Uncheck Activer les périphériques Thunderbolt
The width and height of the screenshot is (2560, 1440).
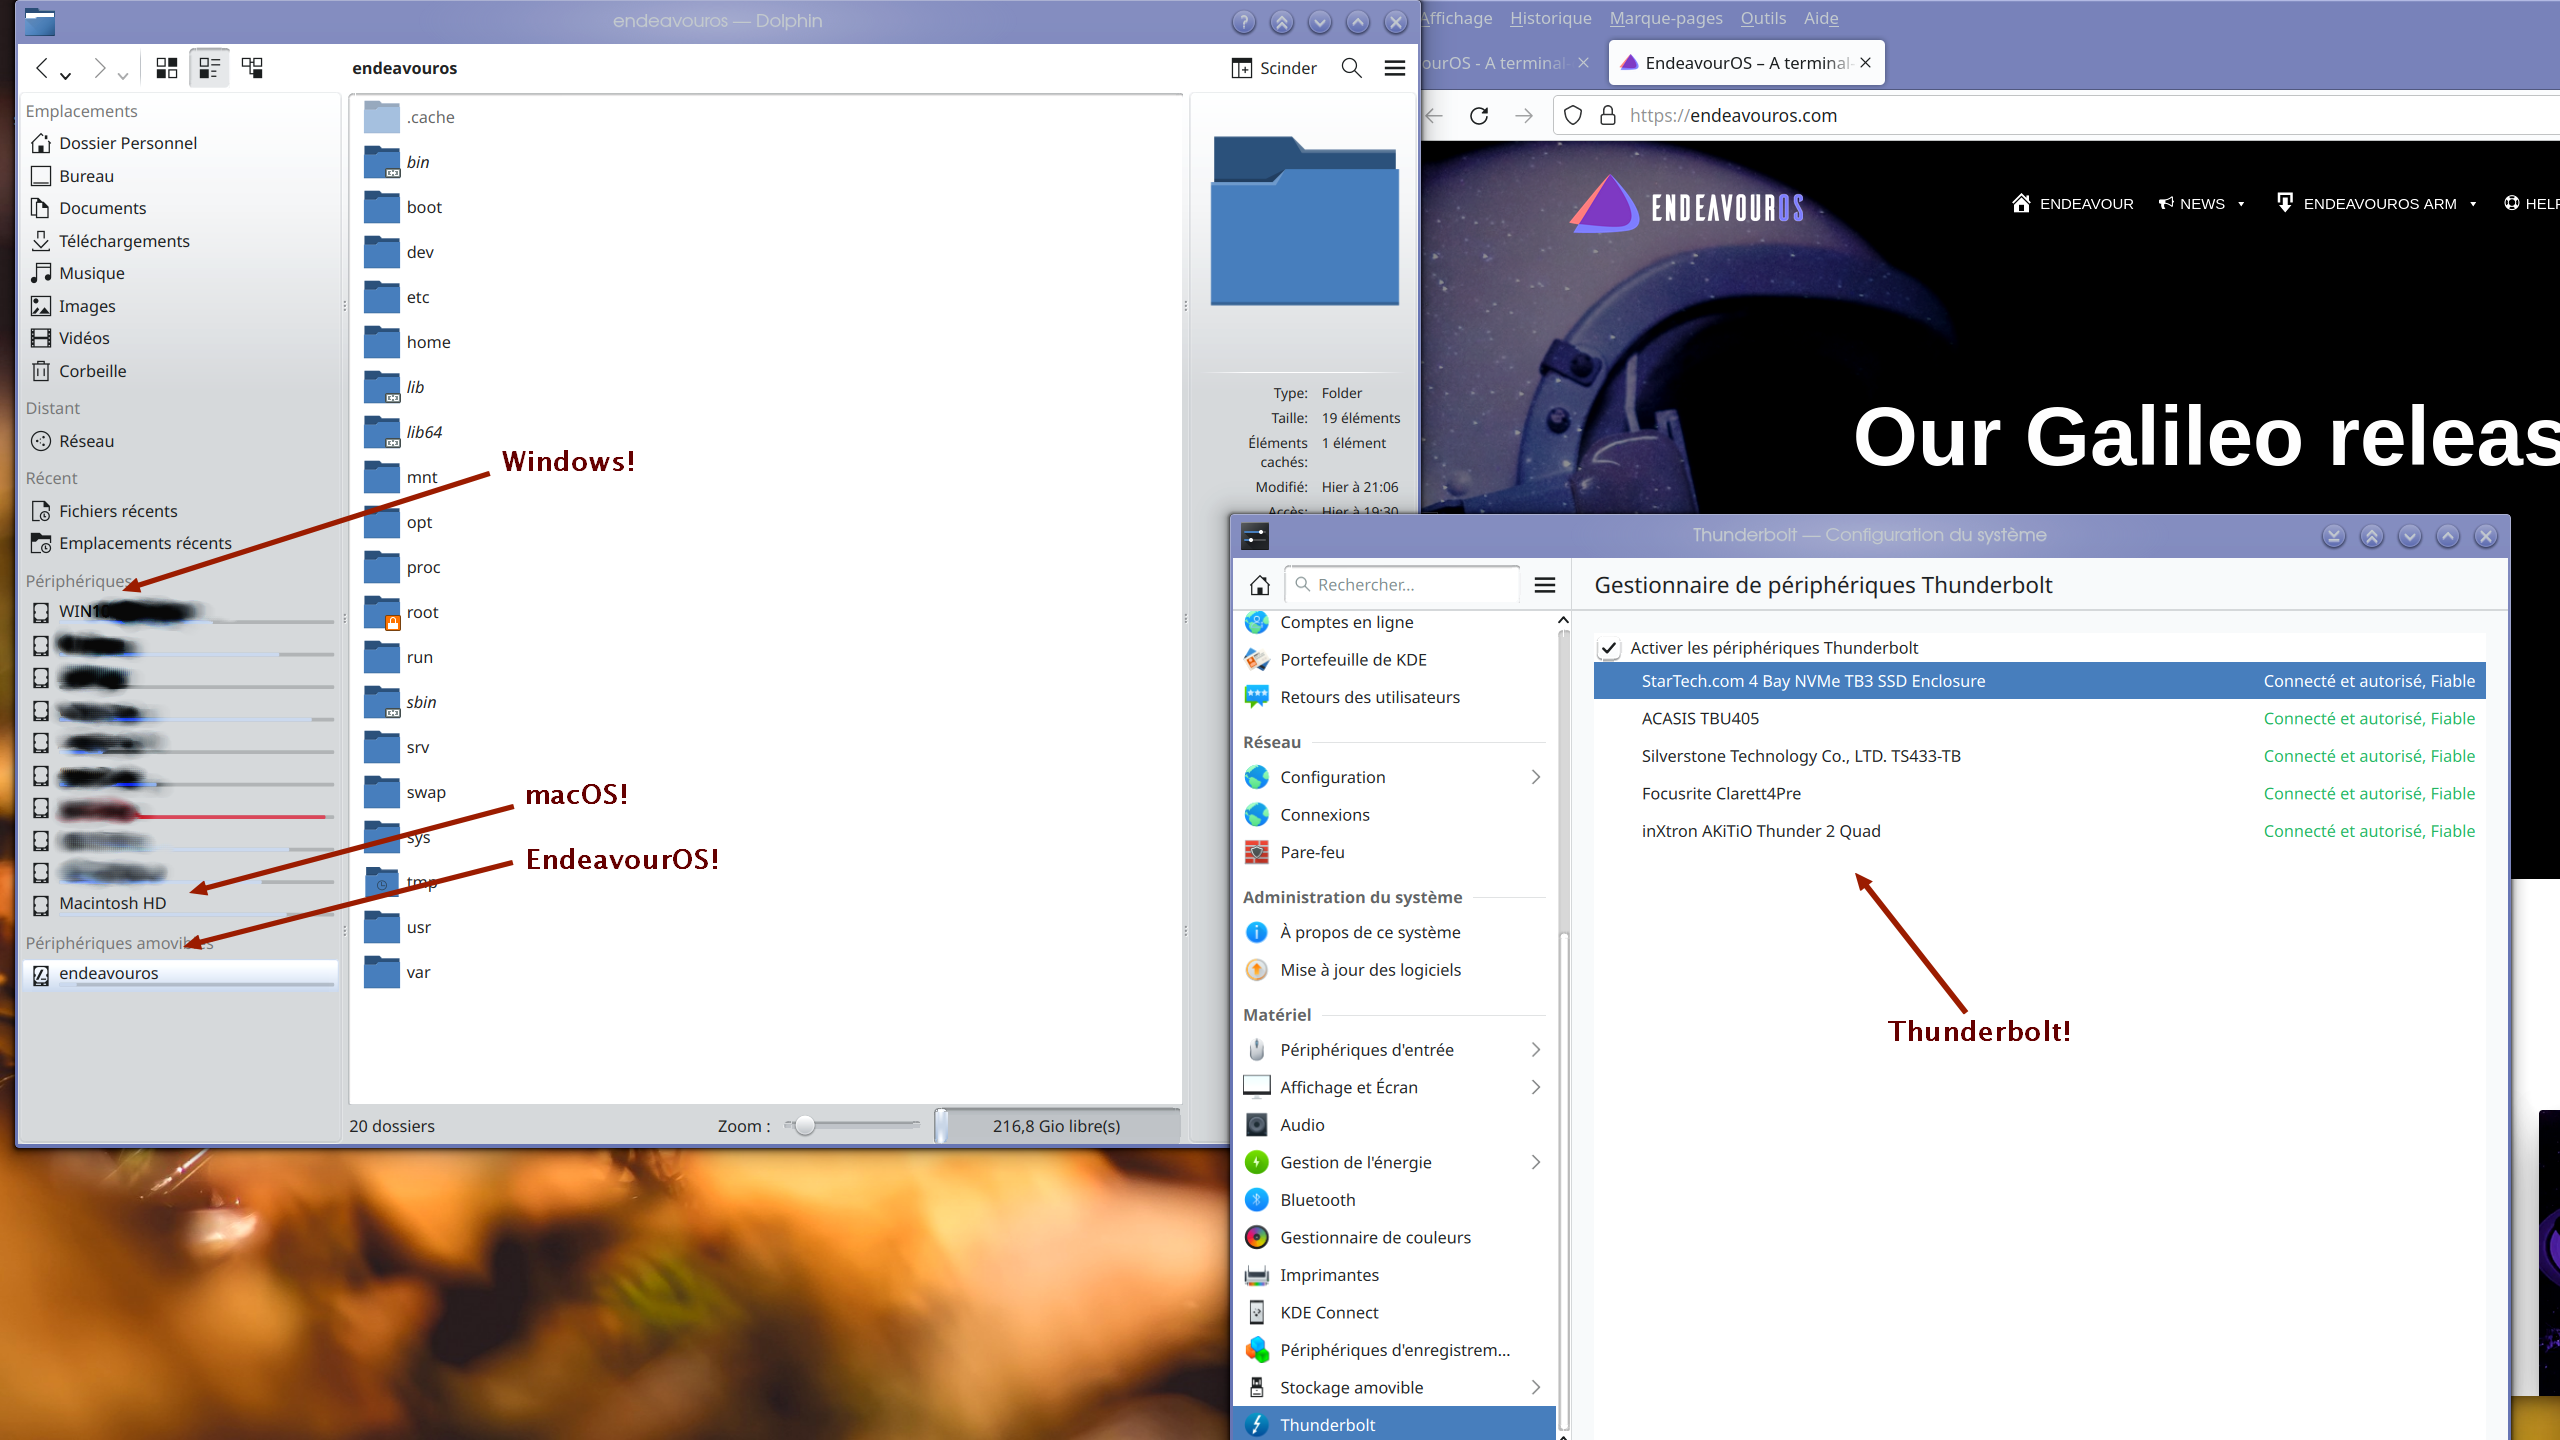(x=1609, y=648)
